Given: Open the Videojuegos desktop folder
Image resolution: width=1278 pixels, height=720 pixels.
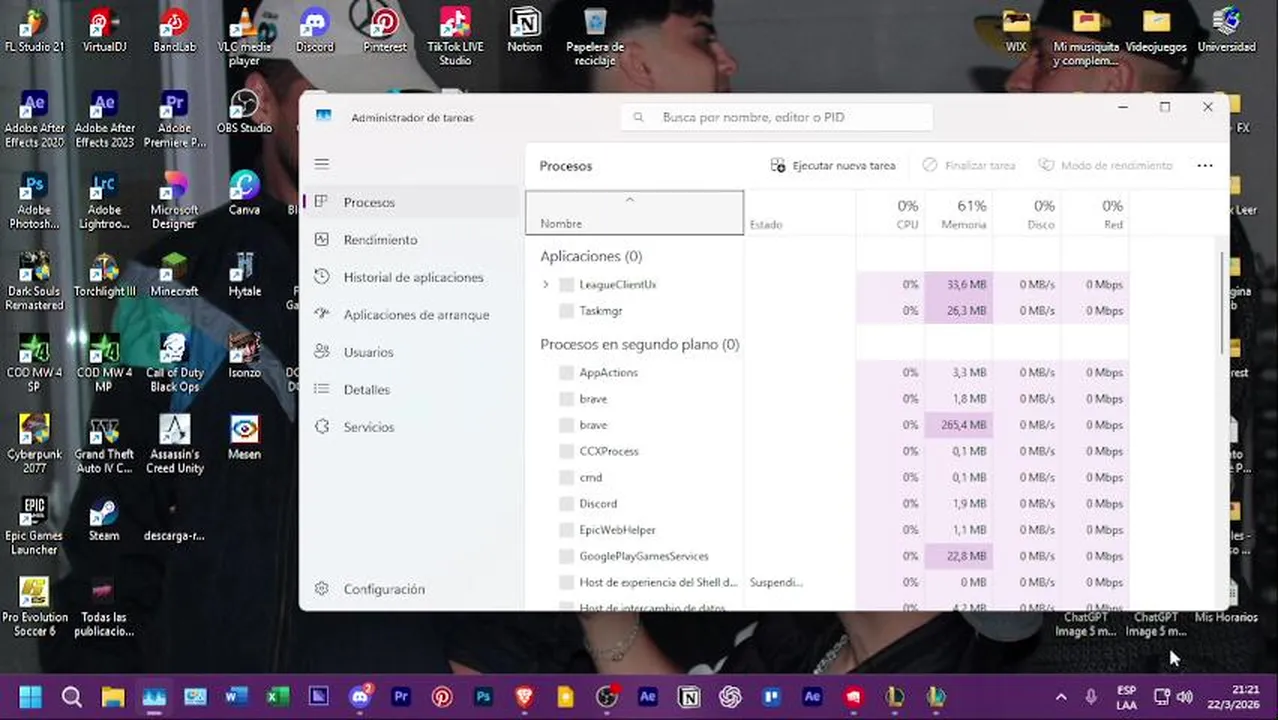Looking at the screenshot, I should (x=1156, y=31).
